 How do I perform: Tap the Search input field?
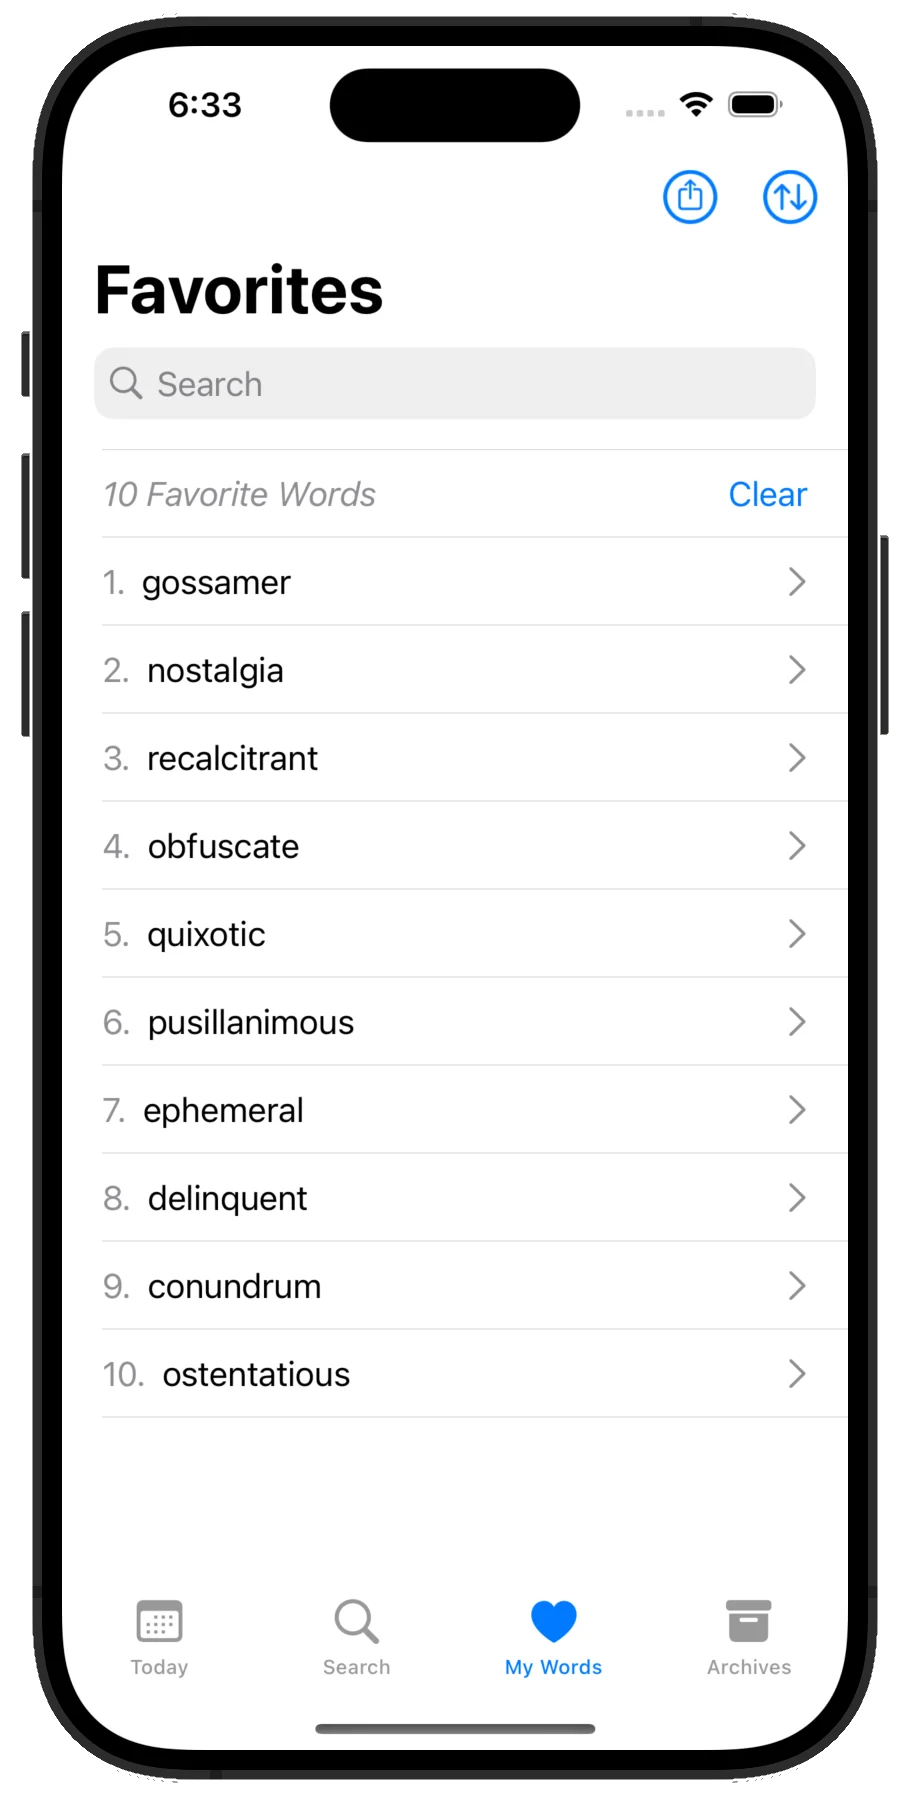[455, 383]
